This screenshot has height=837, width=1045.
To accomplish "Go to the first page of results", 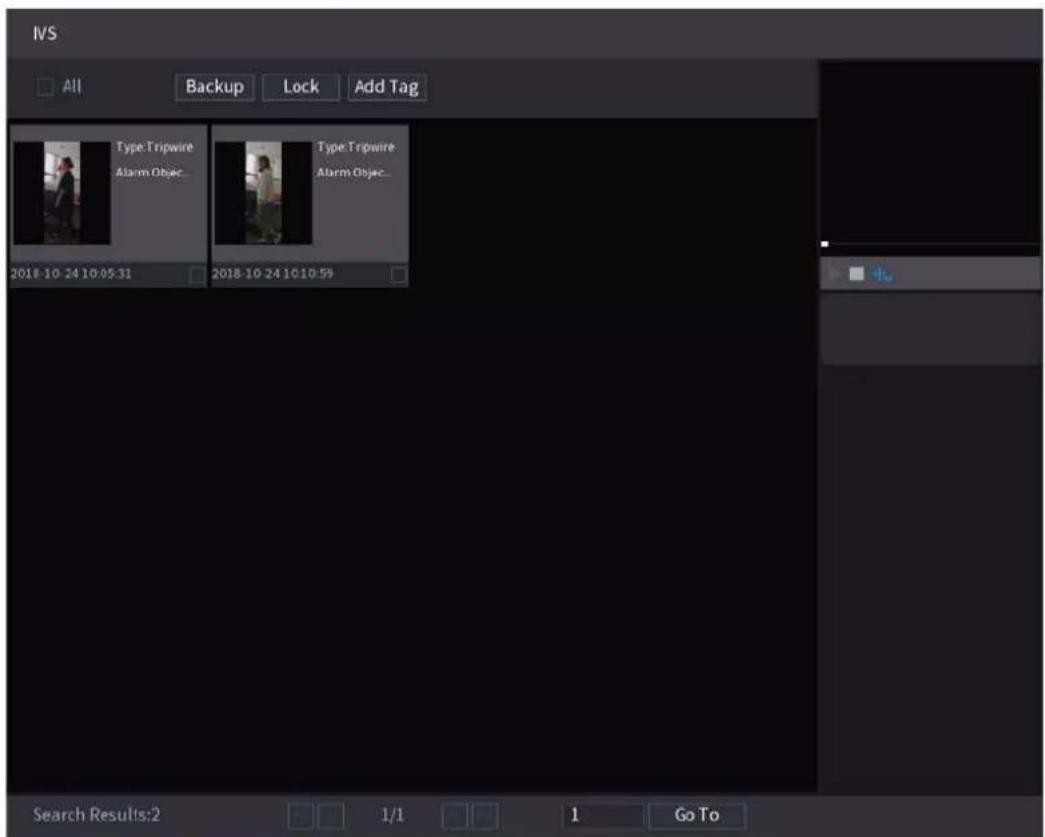I will click(301, 816).
